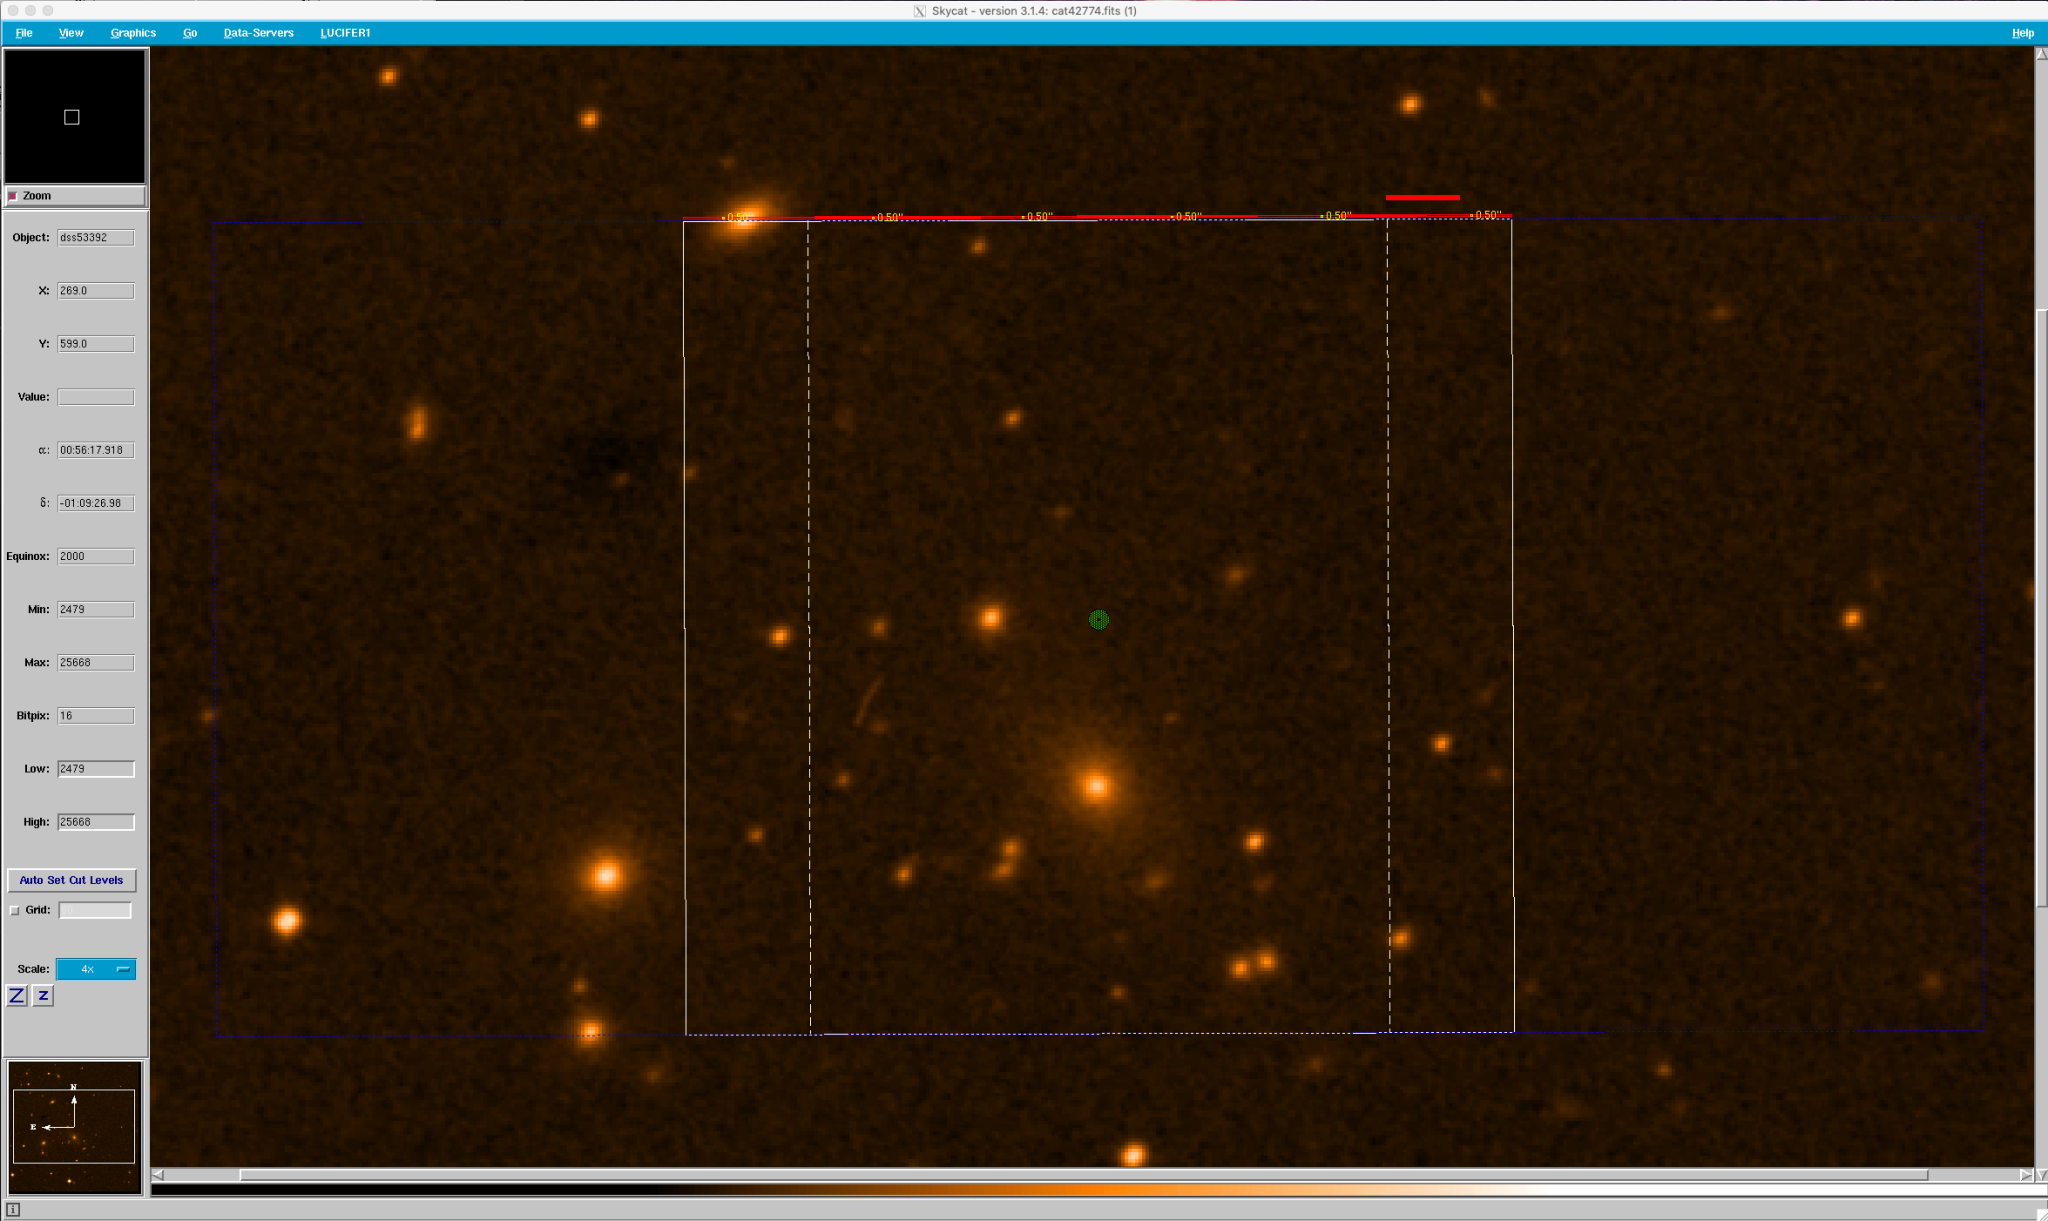Open the File menu

(24, 33)
